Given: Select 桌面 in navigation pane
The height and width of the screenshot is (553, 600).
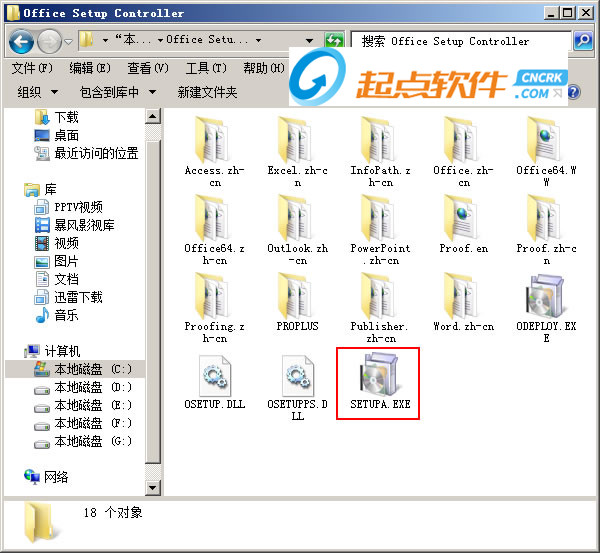Looking at the screenshot, I should point(56,135).
